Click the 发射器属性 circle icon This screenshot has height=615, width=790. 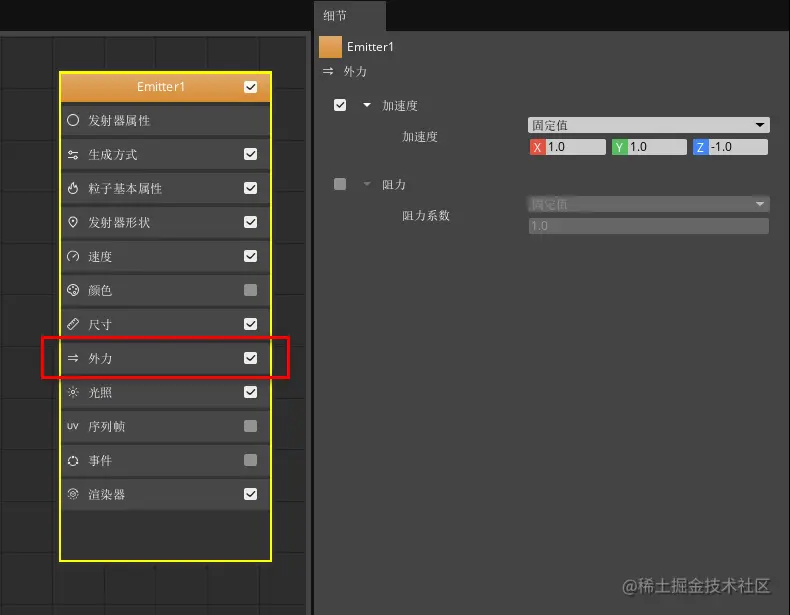(x=73, y=120)
